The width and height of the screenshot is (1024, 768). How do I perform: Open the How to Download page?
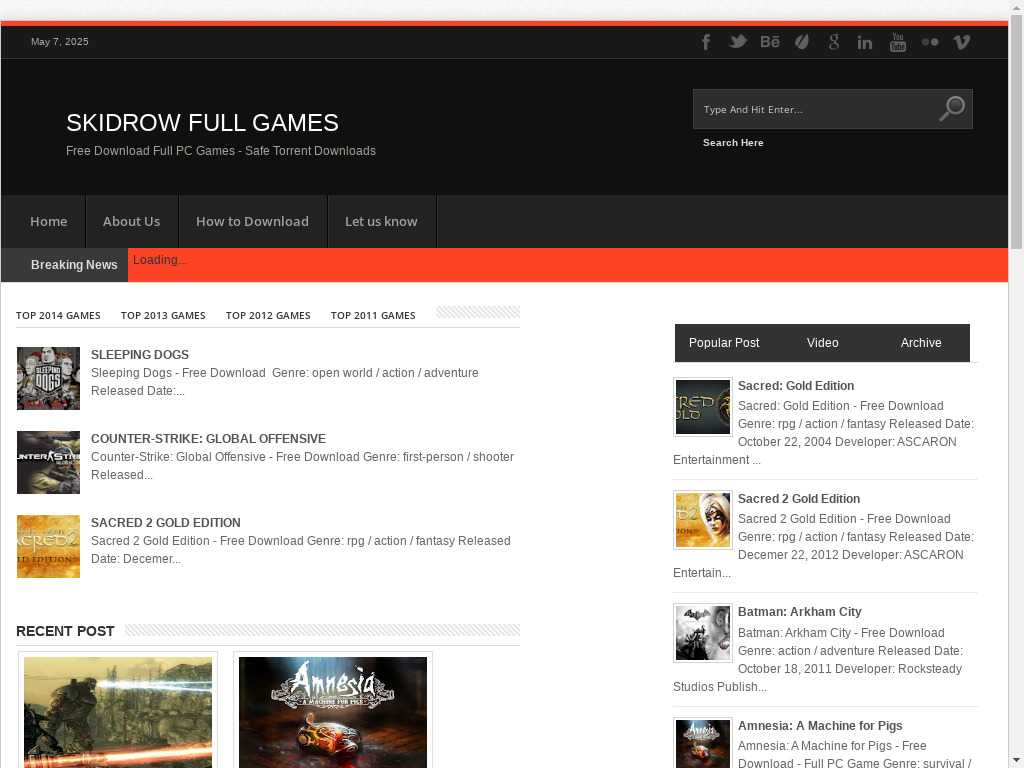pos(252,221)
